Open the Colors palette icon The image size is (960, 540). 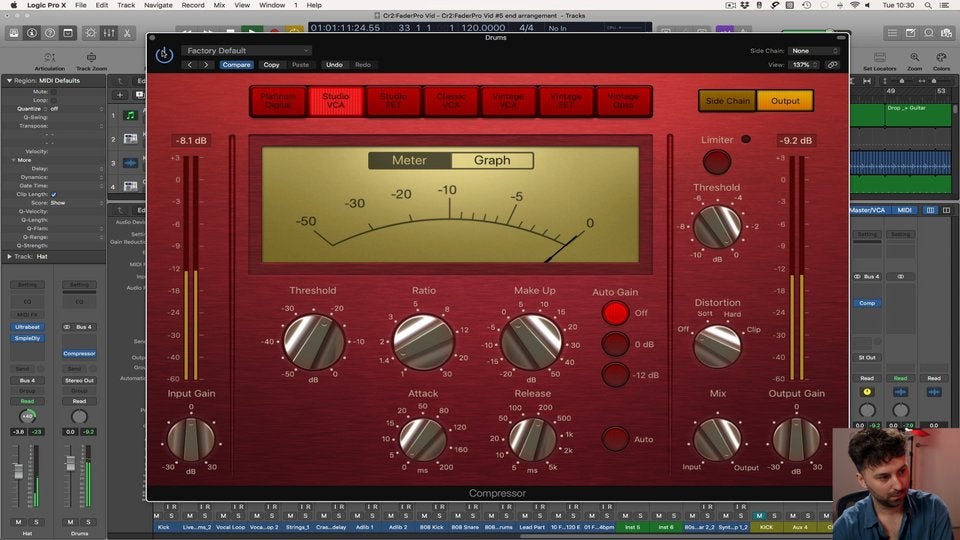[942, 59]
